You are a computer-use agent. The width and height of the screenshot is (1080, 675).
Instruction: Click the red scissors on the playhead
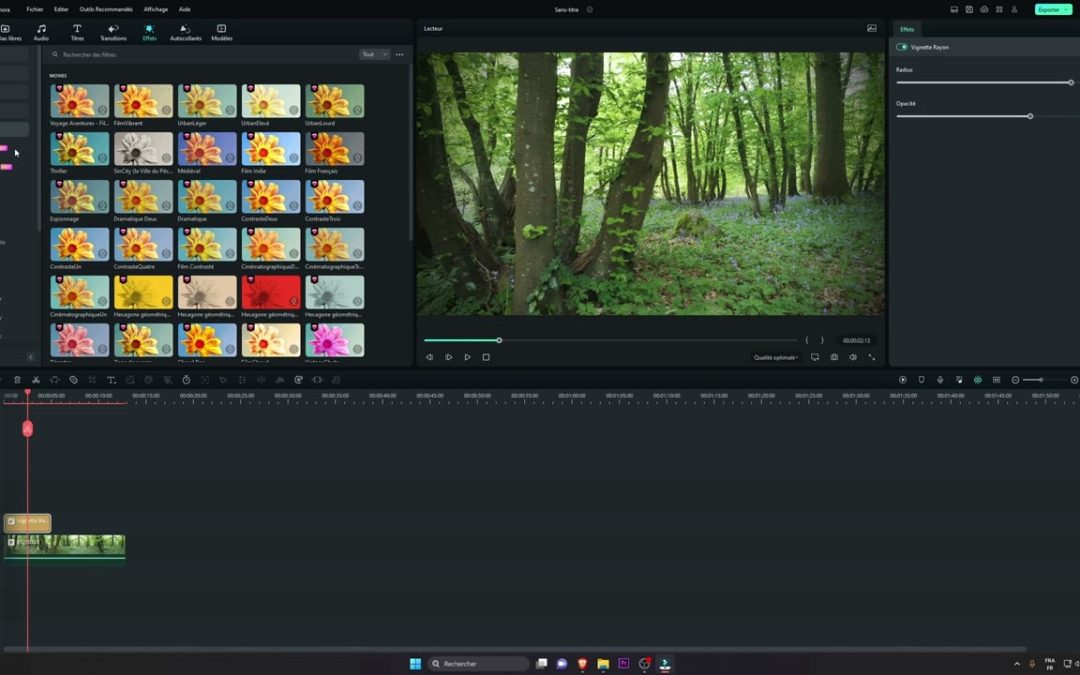point(28,428)
